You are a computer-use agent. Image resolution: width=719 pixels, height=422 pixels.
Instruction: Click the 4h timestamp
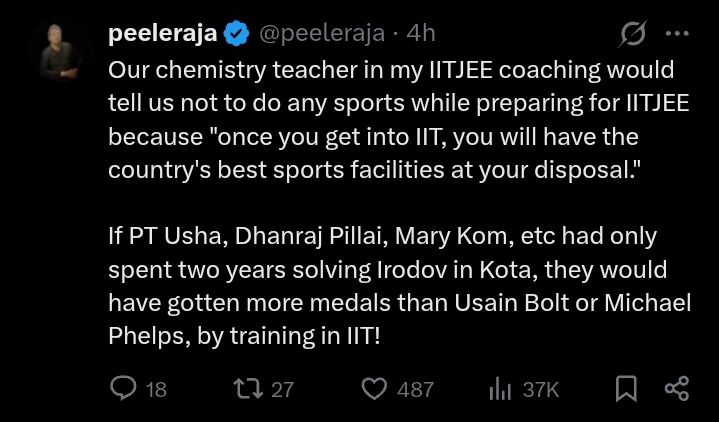point(422,34)
